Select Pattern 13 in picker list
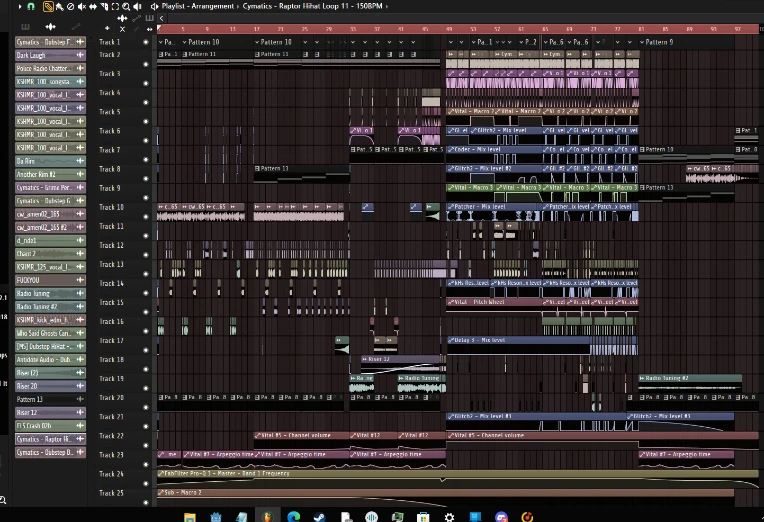Screen dimensions: 764x522 (50, 399)
